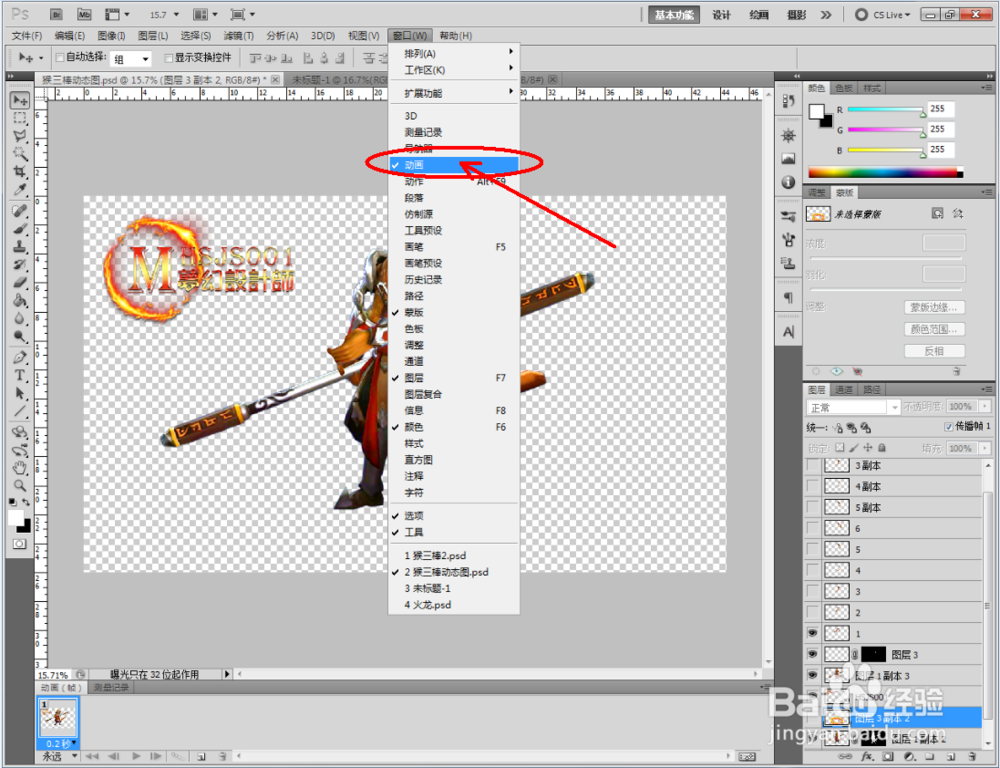Click the 反相 button

(x=934, y=351)
